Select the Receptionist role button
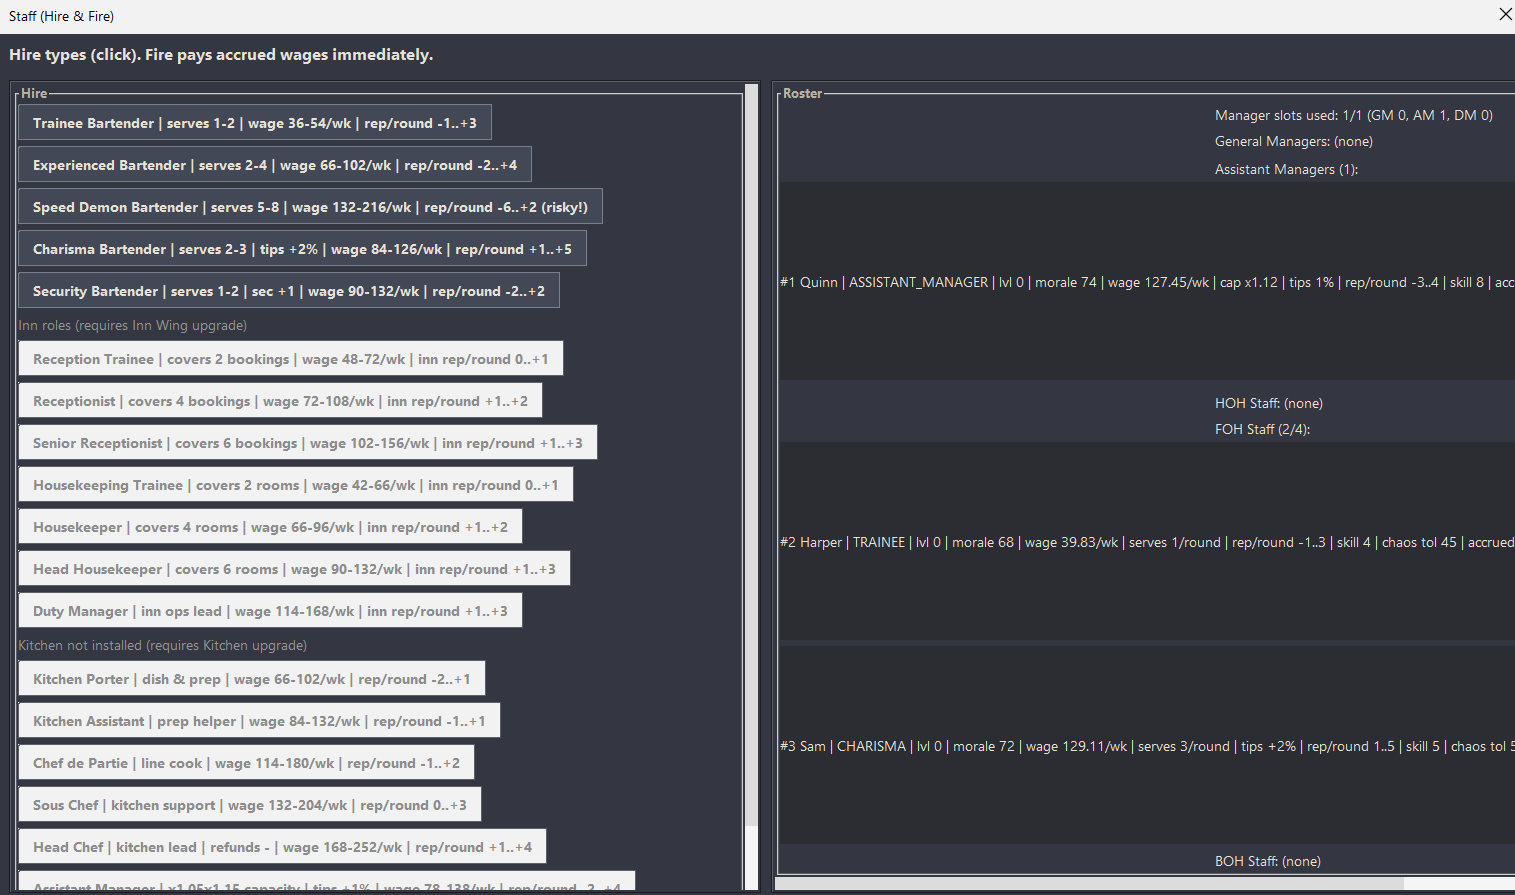Screen dimensions: 1515x895 [280, 401]
